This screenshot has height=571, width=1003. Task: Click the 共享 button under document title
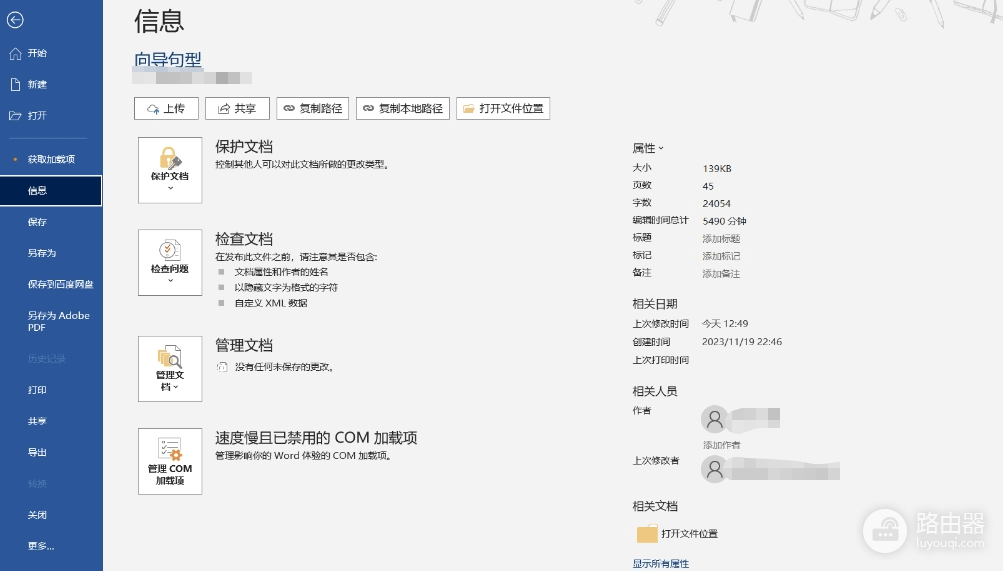click(237, 109)
